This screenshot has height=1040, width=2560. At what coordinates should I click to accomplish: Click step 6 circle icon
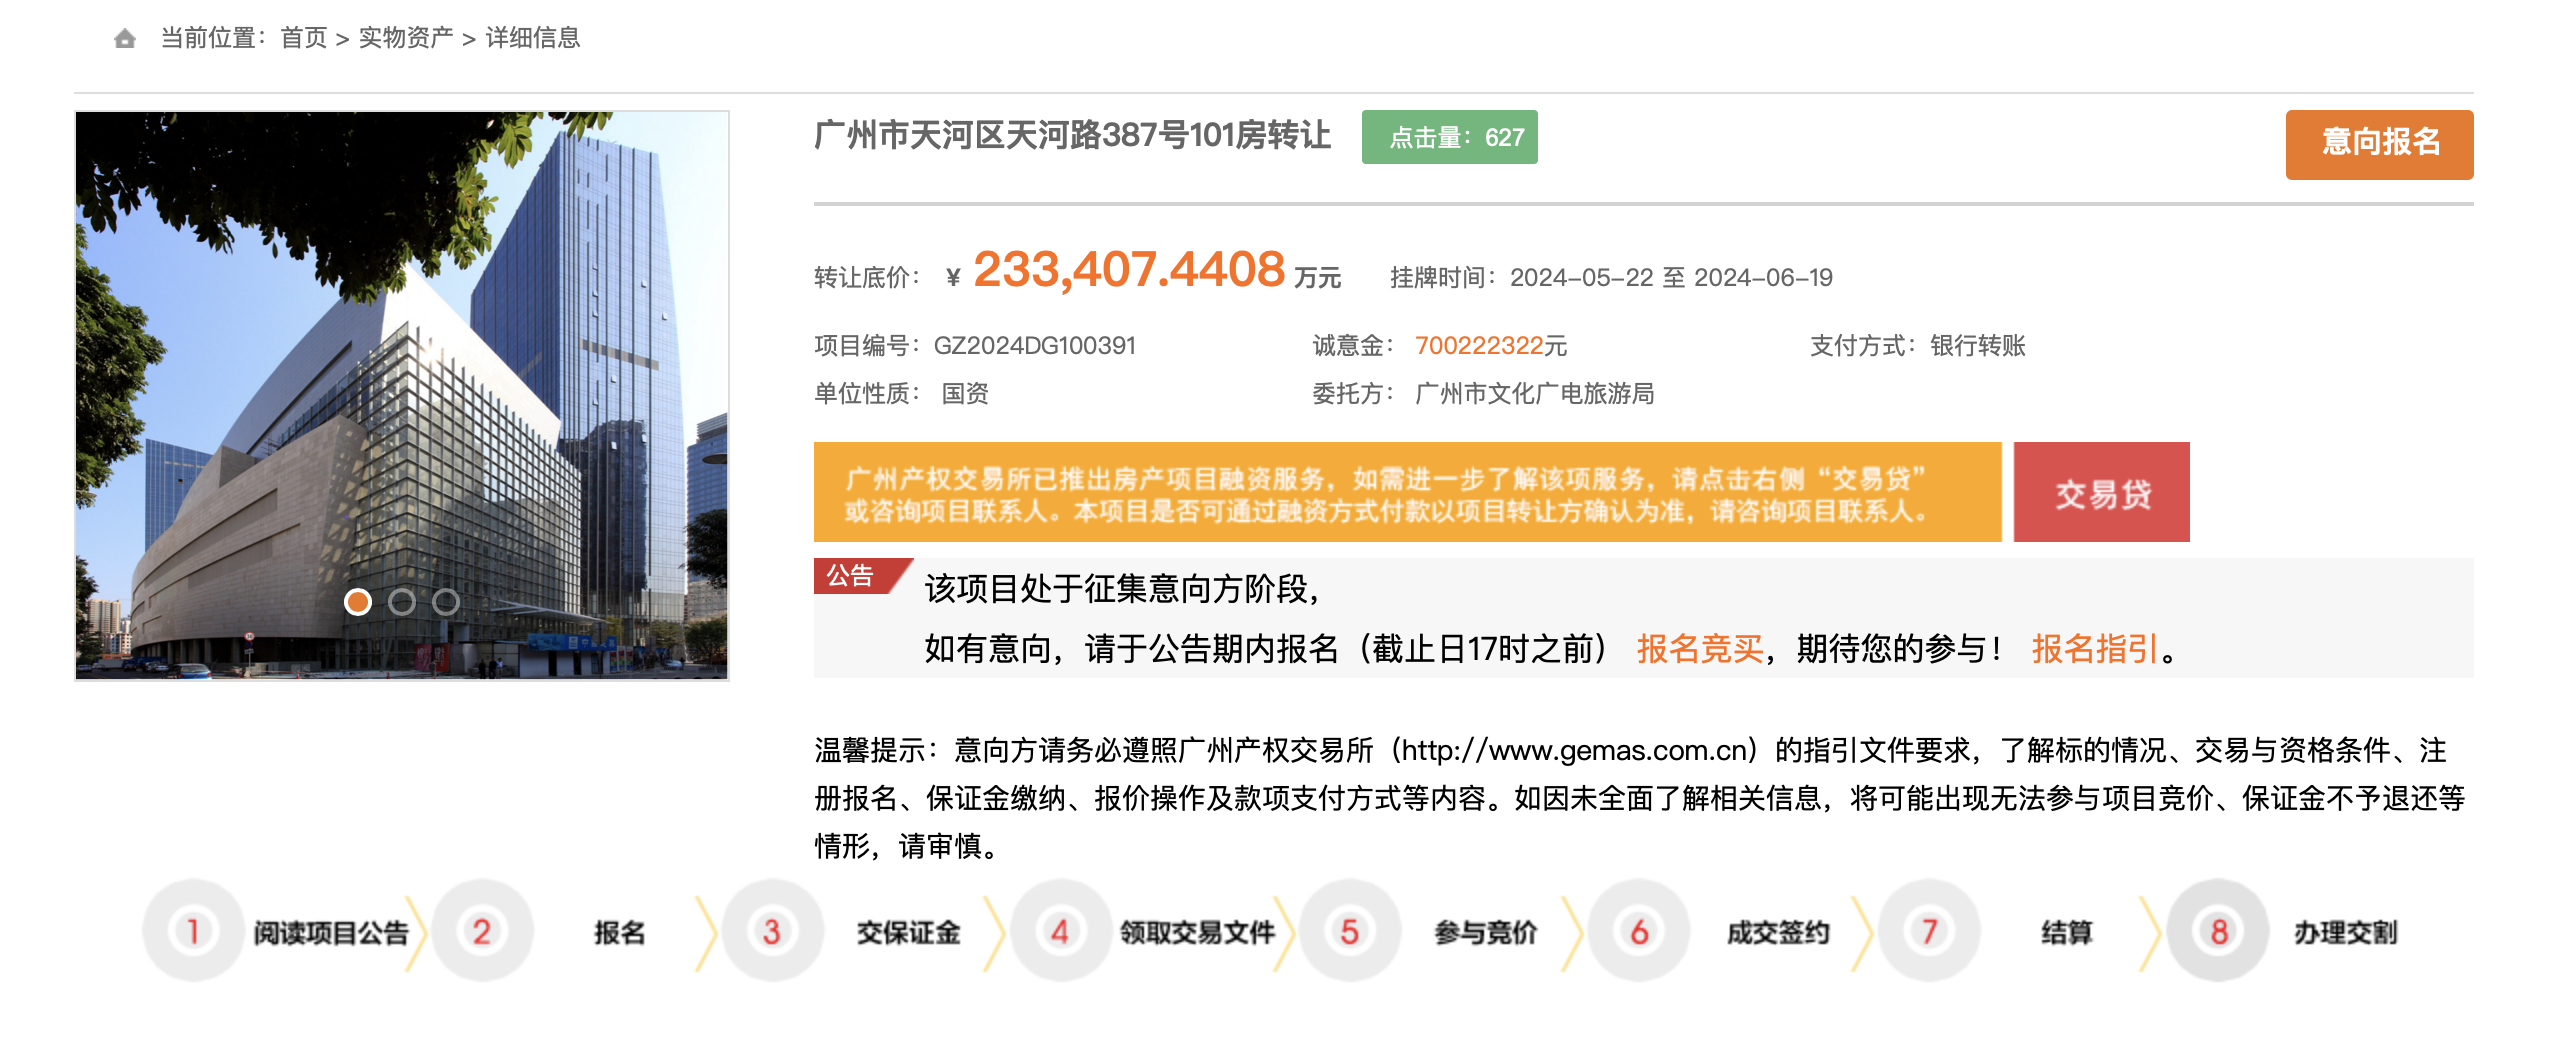(1639, 931)
